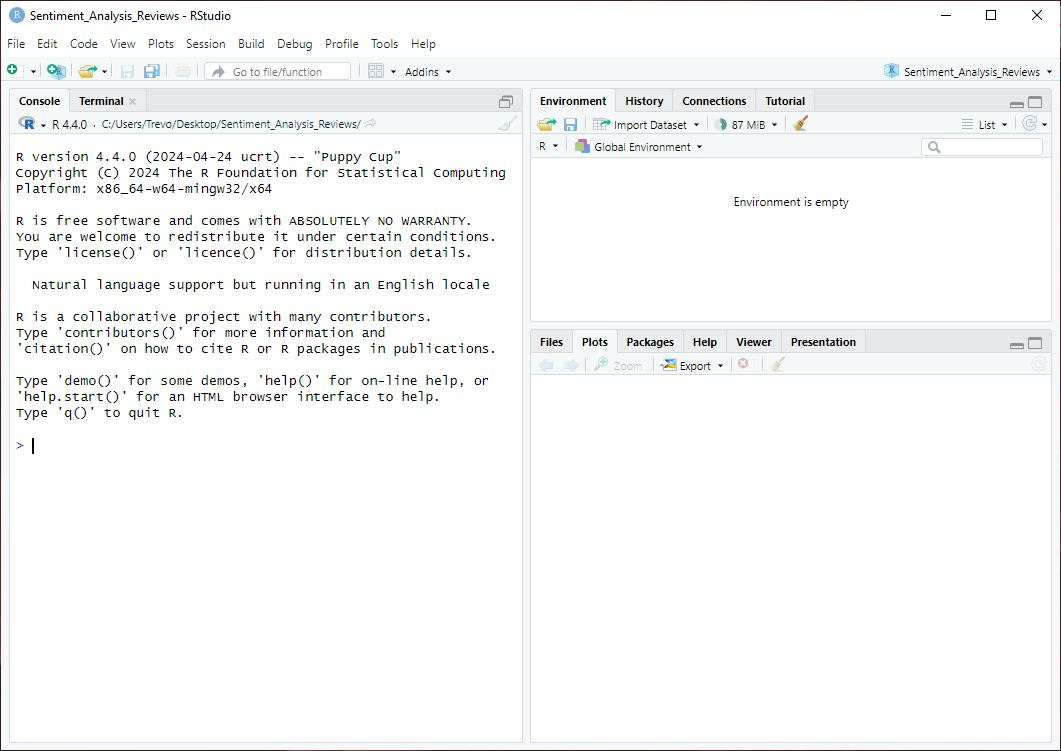Expand the recent files dropdown arrow
Screen dimensions: 1061x751
[104, 72]
